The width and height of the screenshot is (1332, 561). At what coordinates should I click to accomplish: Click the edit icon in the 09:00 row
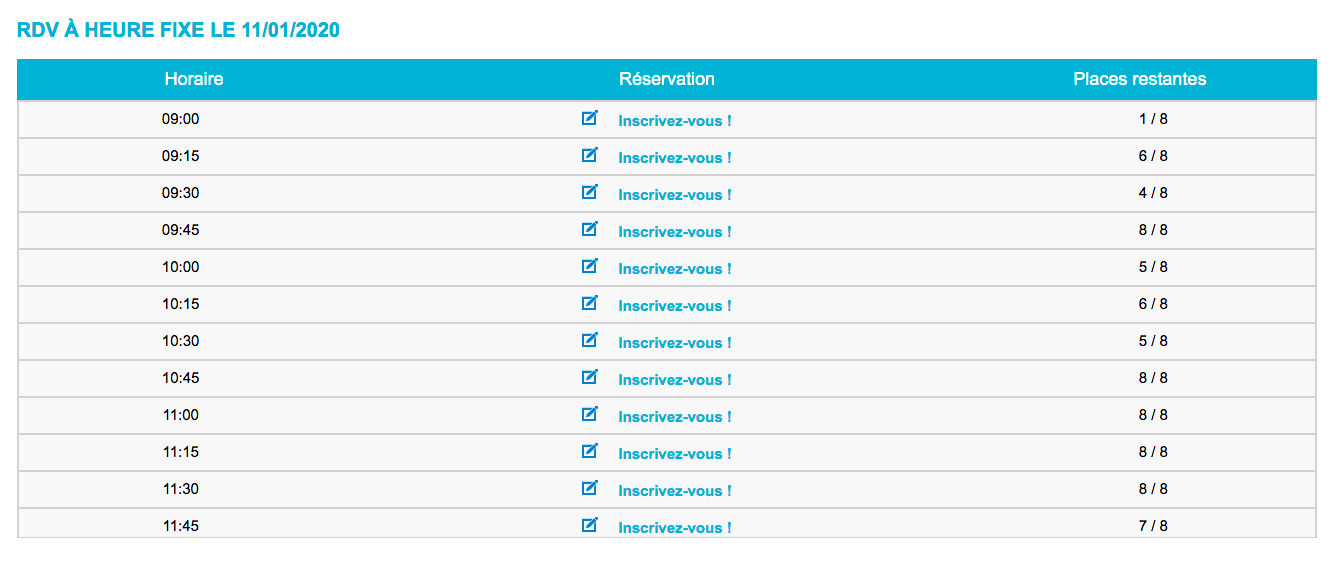click(590, 118)
